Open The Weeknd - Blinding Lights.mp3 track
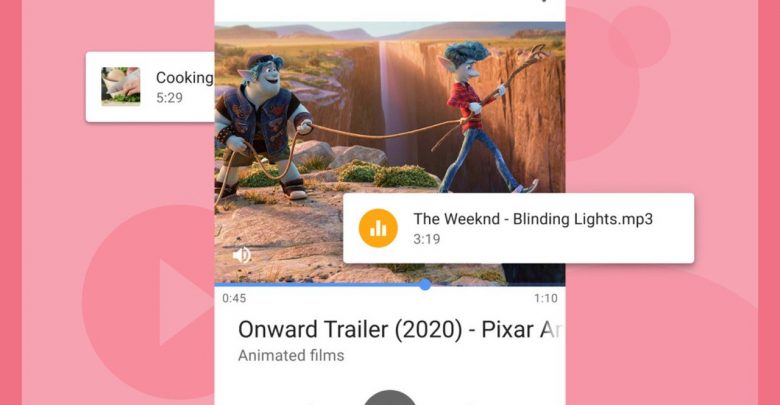The image size is (780, 405). click(x=533, y=219)
